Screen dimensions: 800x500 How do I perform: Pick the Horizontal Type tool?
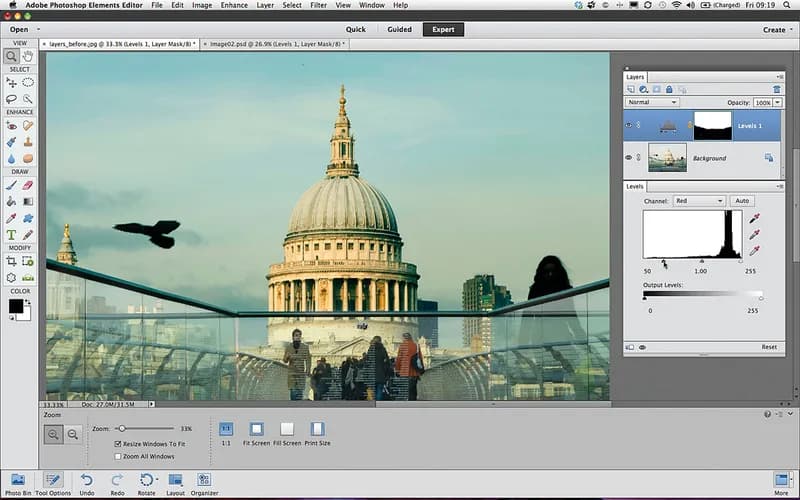pos(11,235)
